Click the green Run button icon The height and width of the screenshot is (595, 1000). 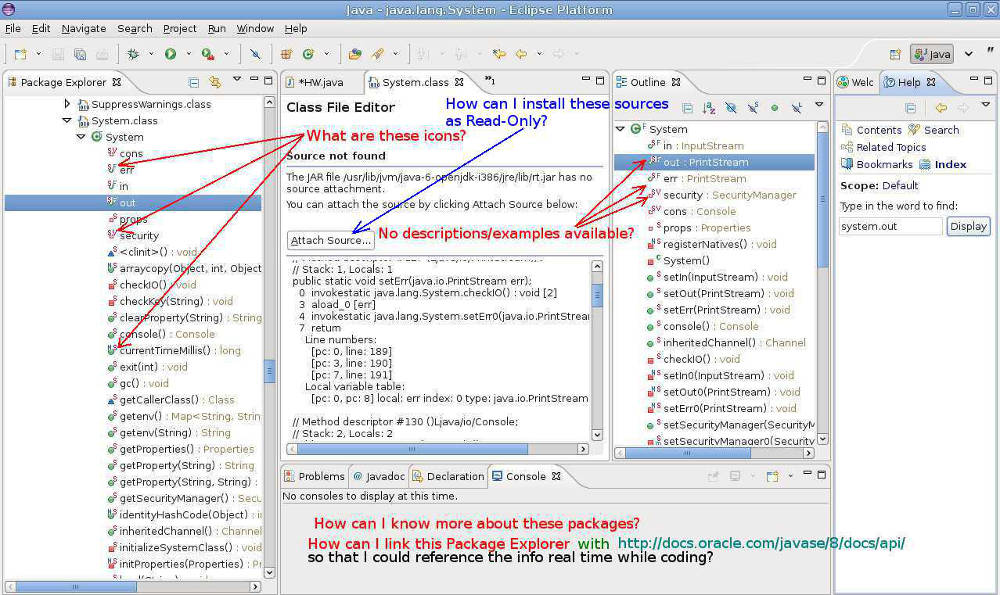170,54
